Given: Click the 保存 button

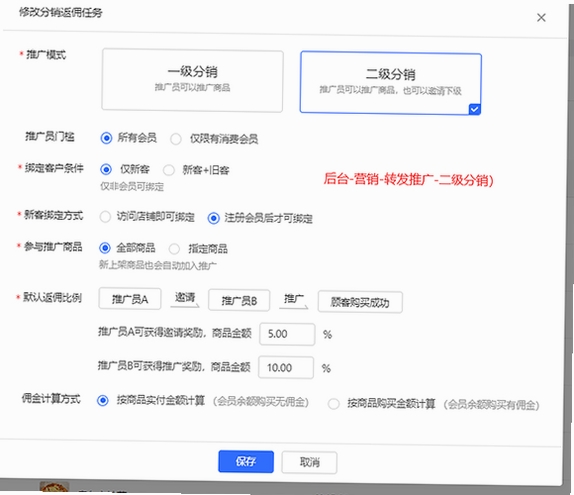Looking at the screenshot, I should (x=246, y=461).
